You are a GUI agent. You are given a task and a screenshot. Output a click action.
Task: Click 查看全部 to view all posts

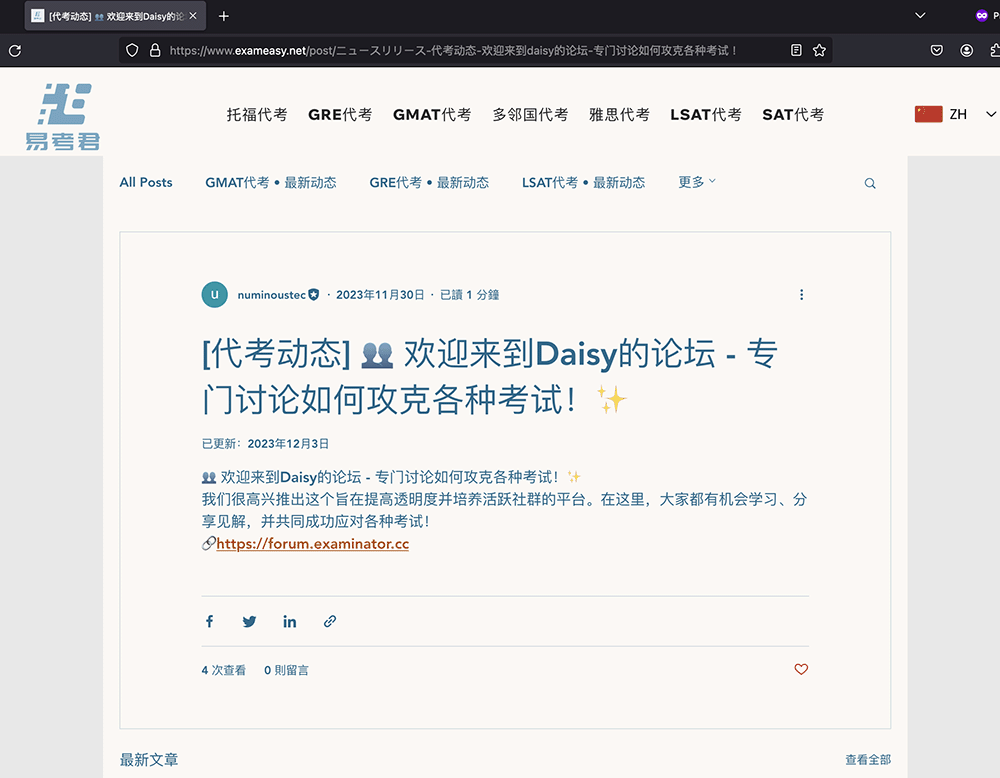point(868,760)
